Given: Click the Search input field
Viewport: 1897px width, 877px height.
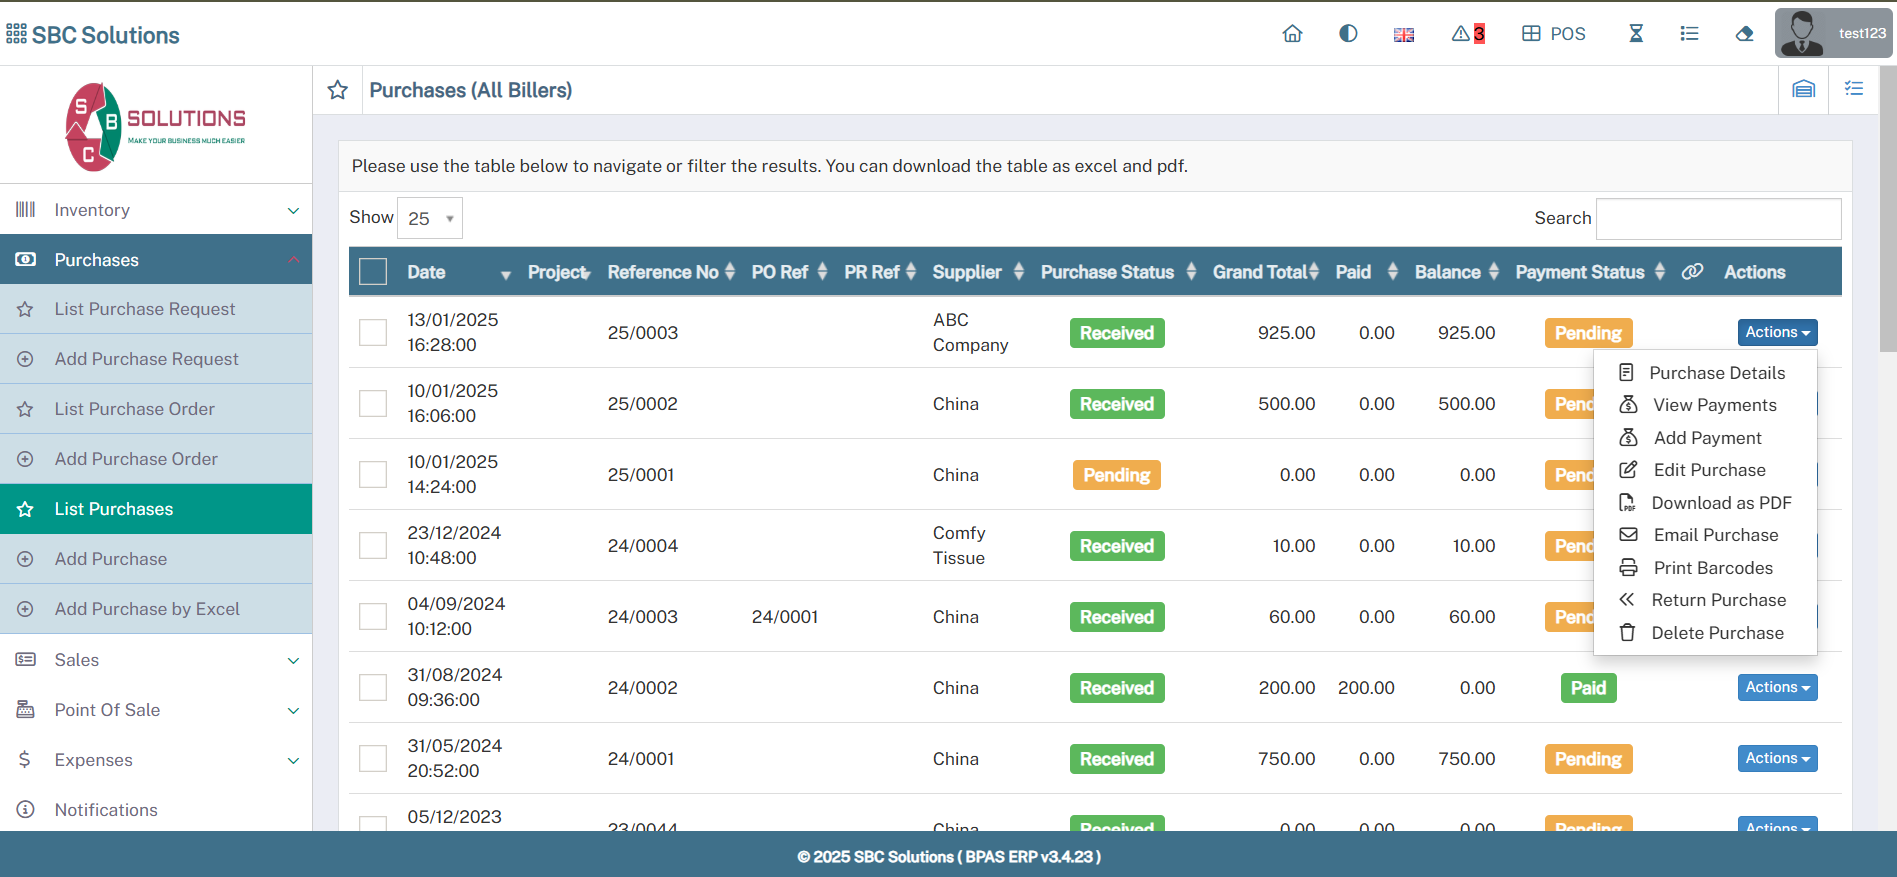Looking at the screenshot, I should click(x=1718, y=219).
